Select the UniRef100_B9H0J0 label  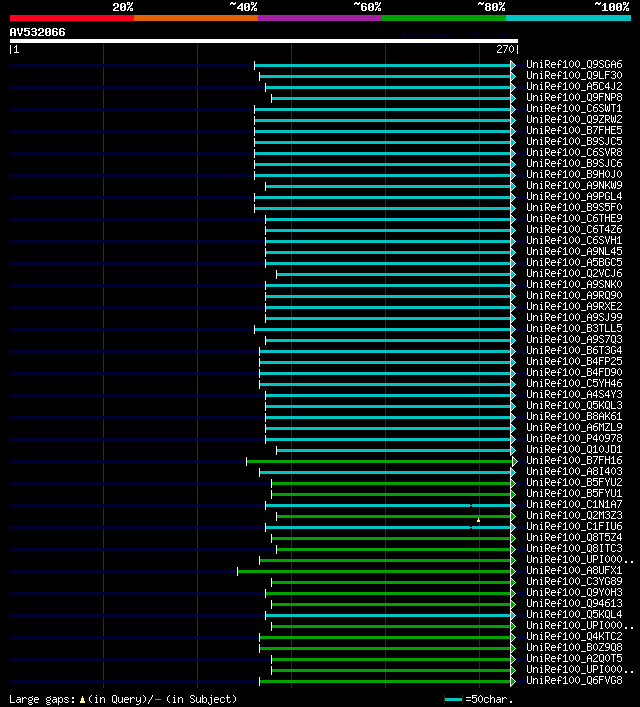click(574, 174)
